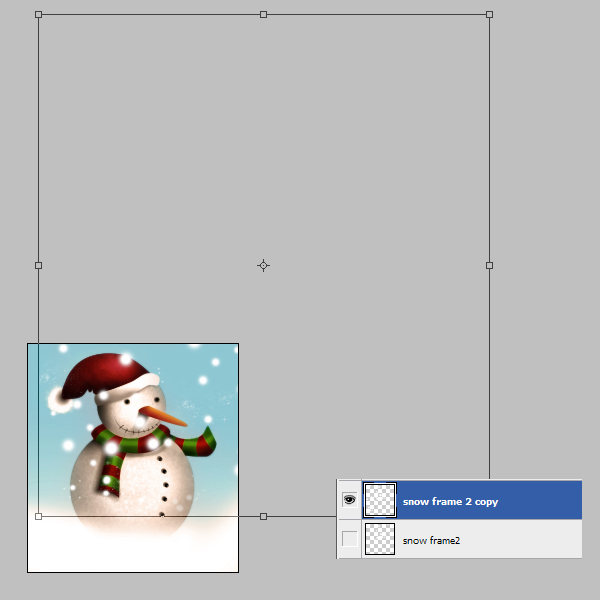
Task: Click the bottom-center transform handle
Action: (263, 516)
